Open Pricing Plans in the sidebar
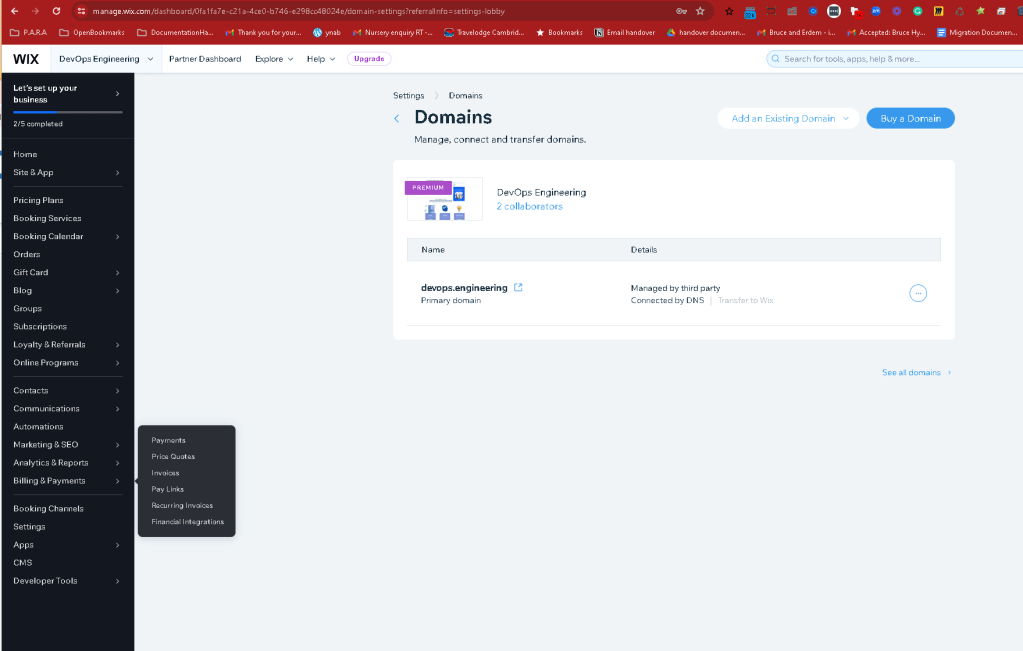 38,200
